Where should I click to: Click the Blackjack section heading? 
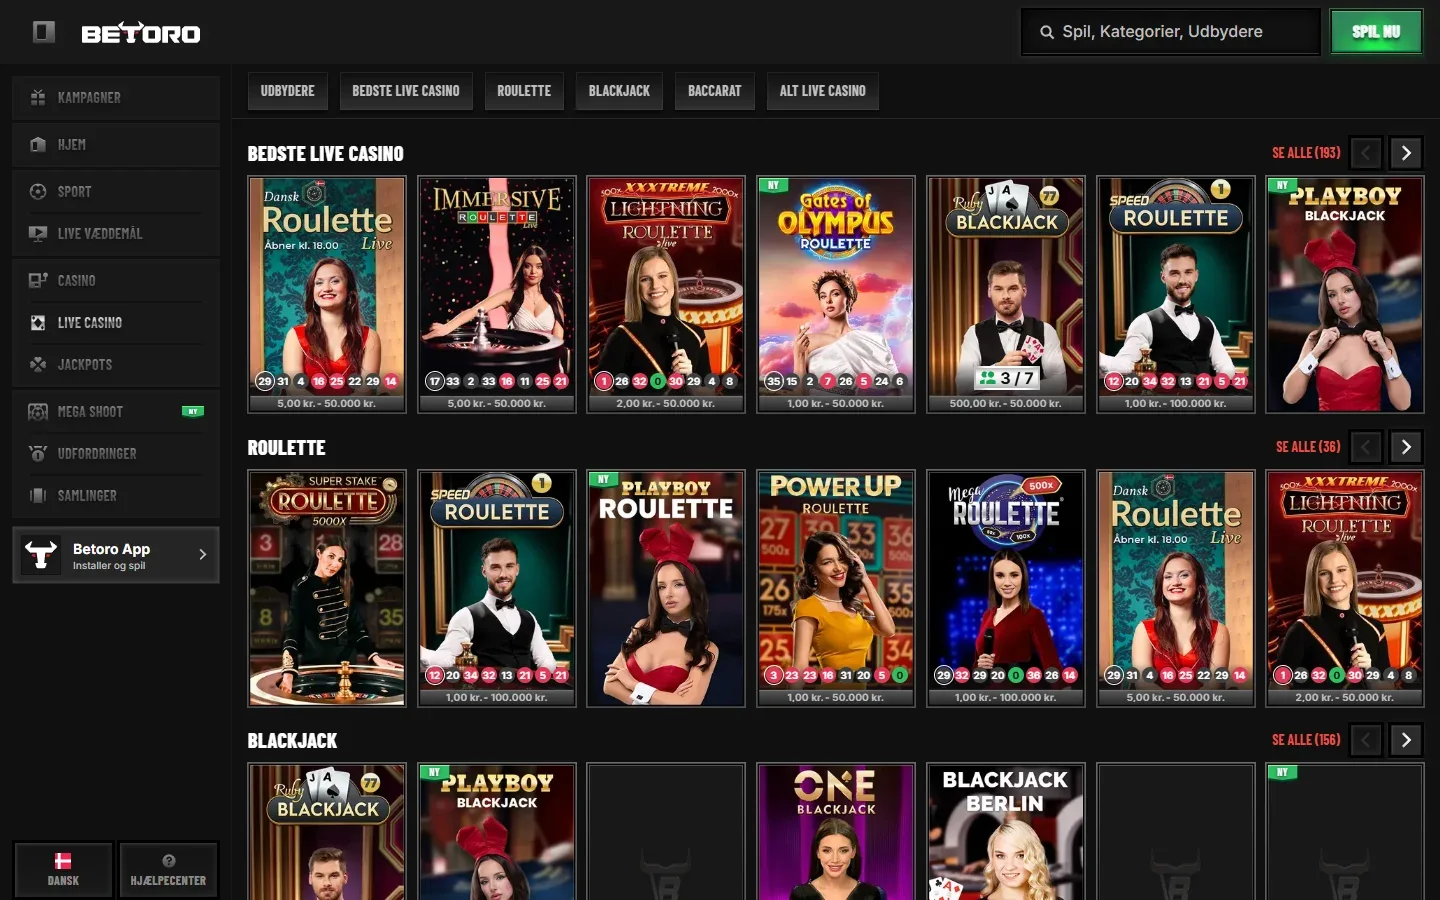292,741
